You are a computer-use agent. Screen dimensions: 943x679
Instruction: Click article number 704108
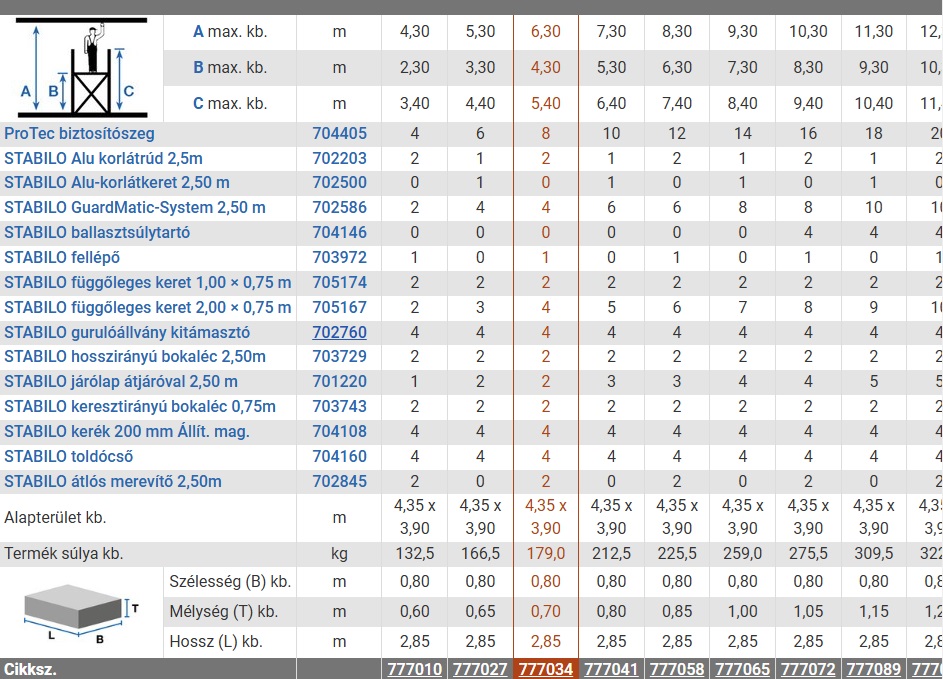pos(339,432)
